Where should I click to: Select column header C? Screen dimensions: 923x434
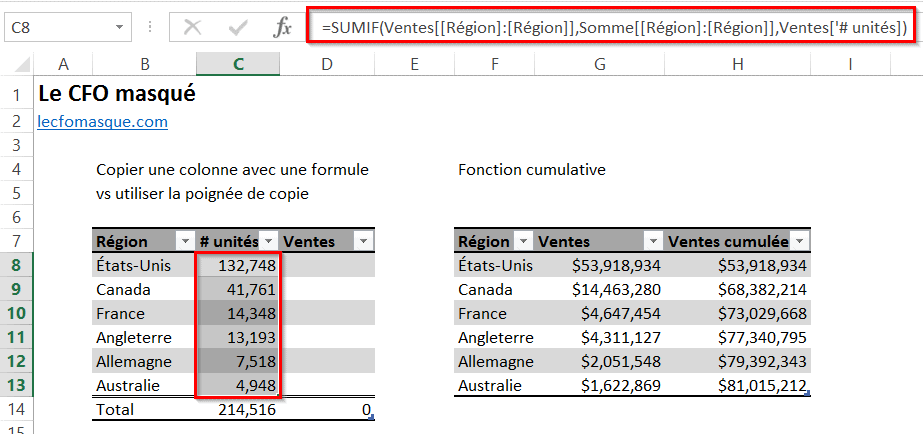238,64
